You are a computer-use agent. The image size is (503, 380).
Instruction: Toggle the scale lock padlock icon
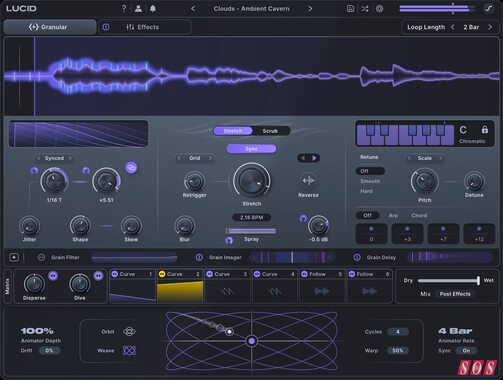coord(485,130)
